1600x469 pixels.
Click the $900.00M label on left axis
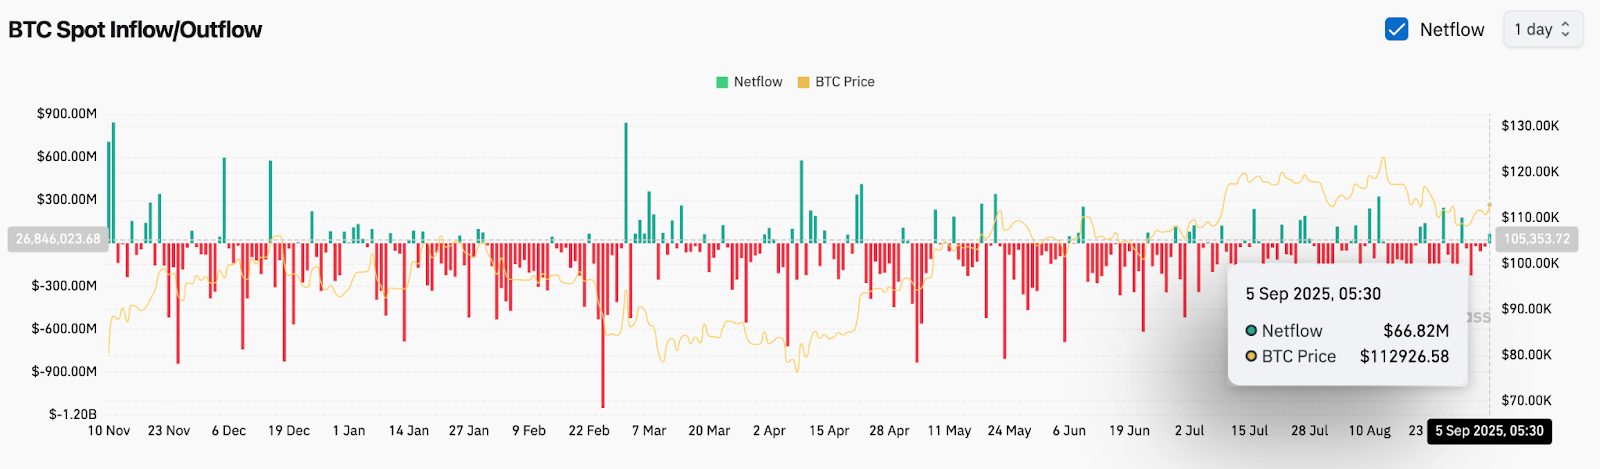click(x=67, y=114)
